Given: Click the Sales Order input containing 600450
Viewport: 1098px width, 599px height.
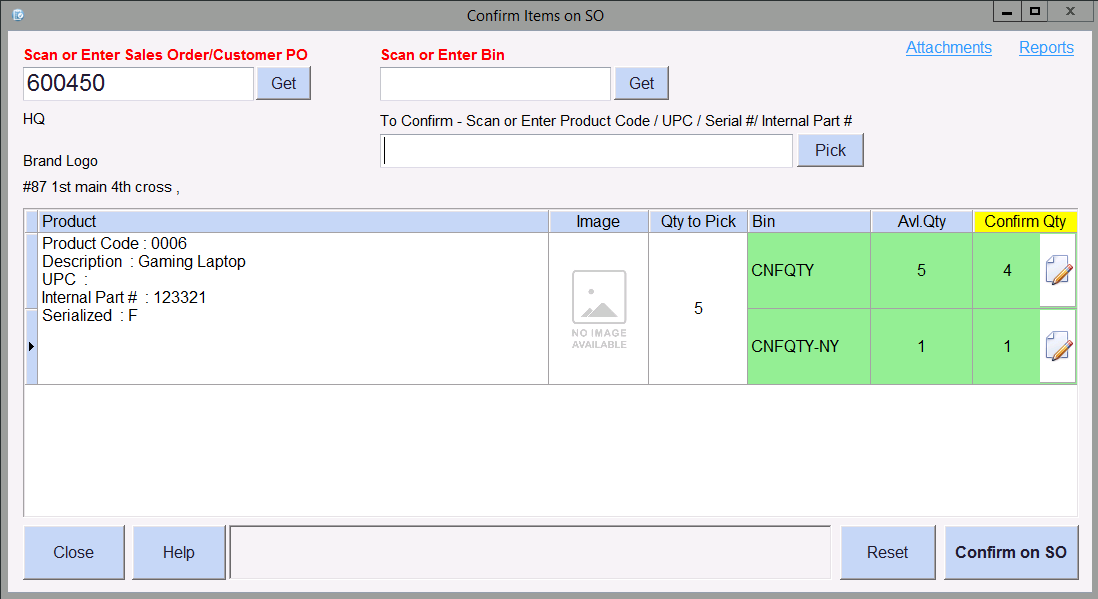Looking at the screenshot, I should tap(138, 84).
